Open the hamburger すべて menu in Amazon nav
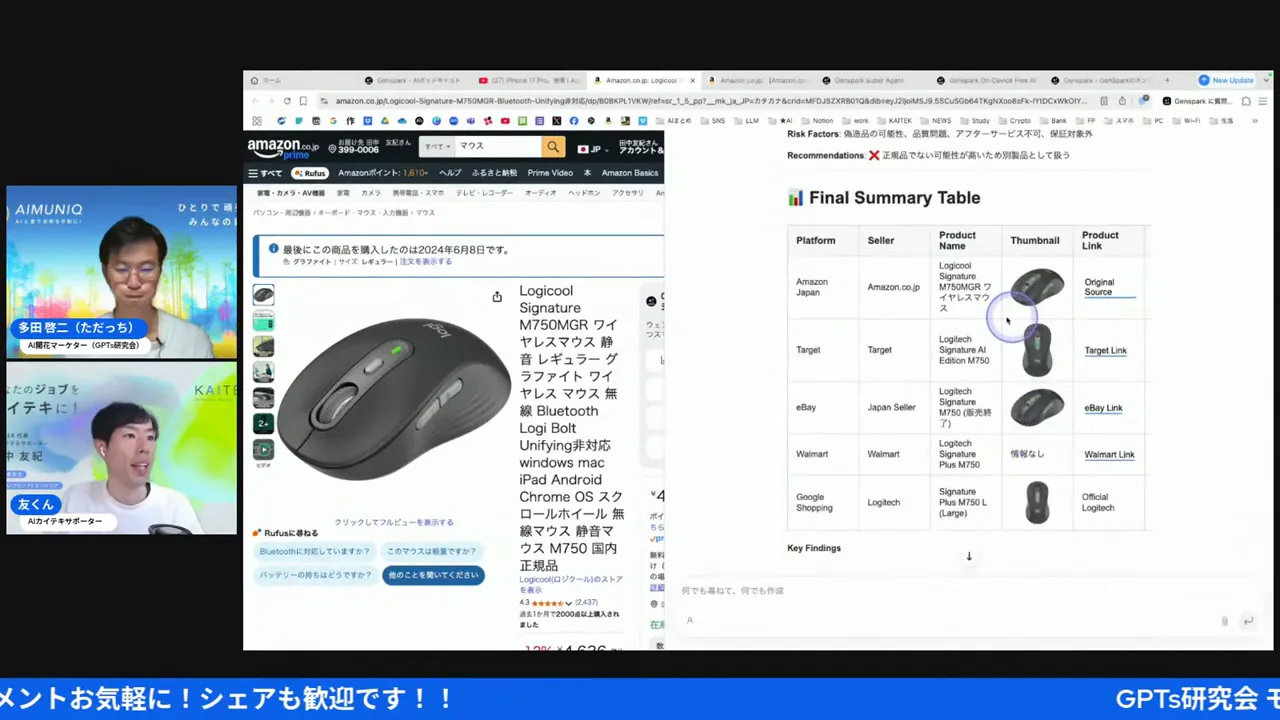The width and height of the screenshot is (1280, 720). (265, 173)
